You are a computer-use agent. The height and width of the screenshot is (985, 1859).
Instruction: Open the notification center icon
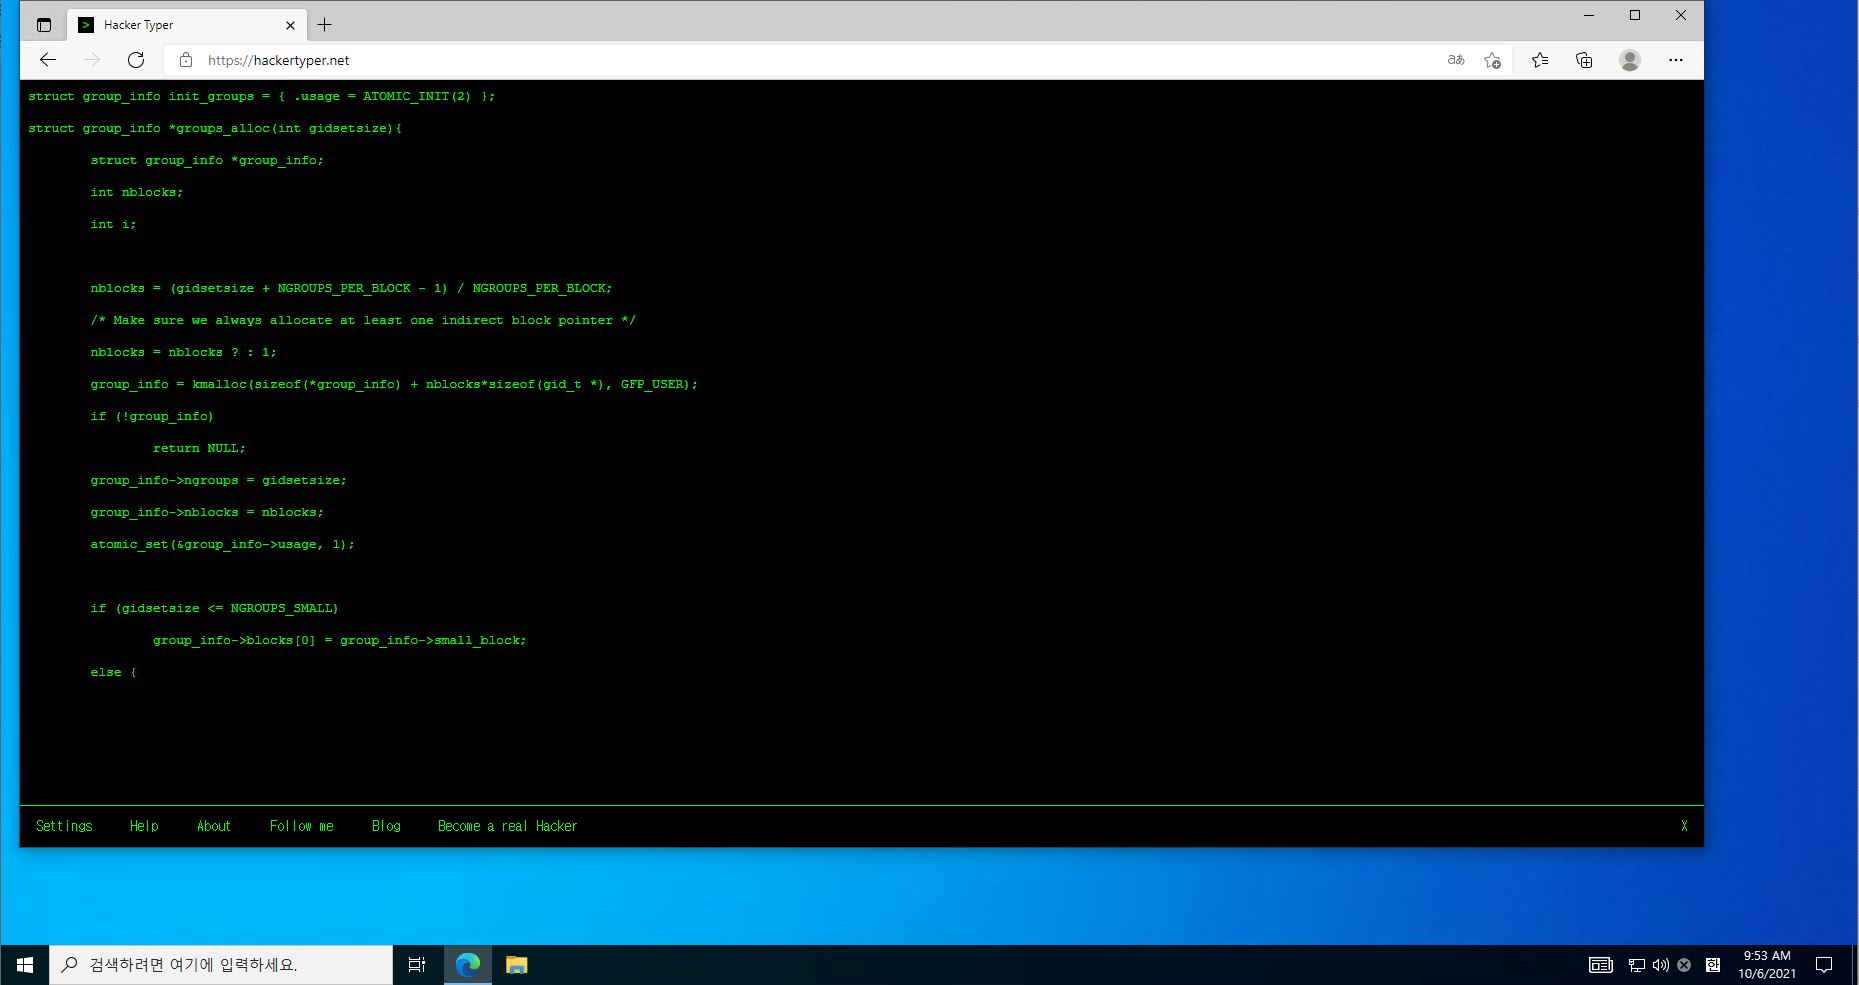[x=1824, y=965]
